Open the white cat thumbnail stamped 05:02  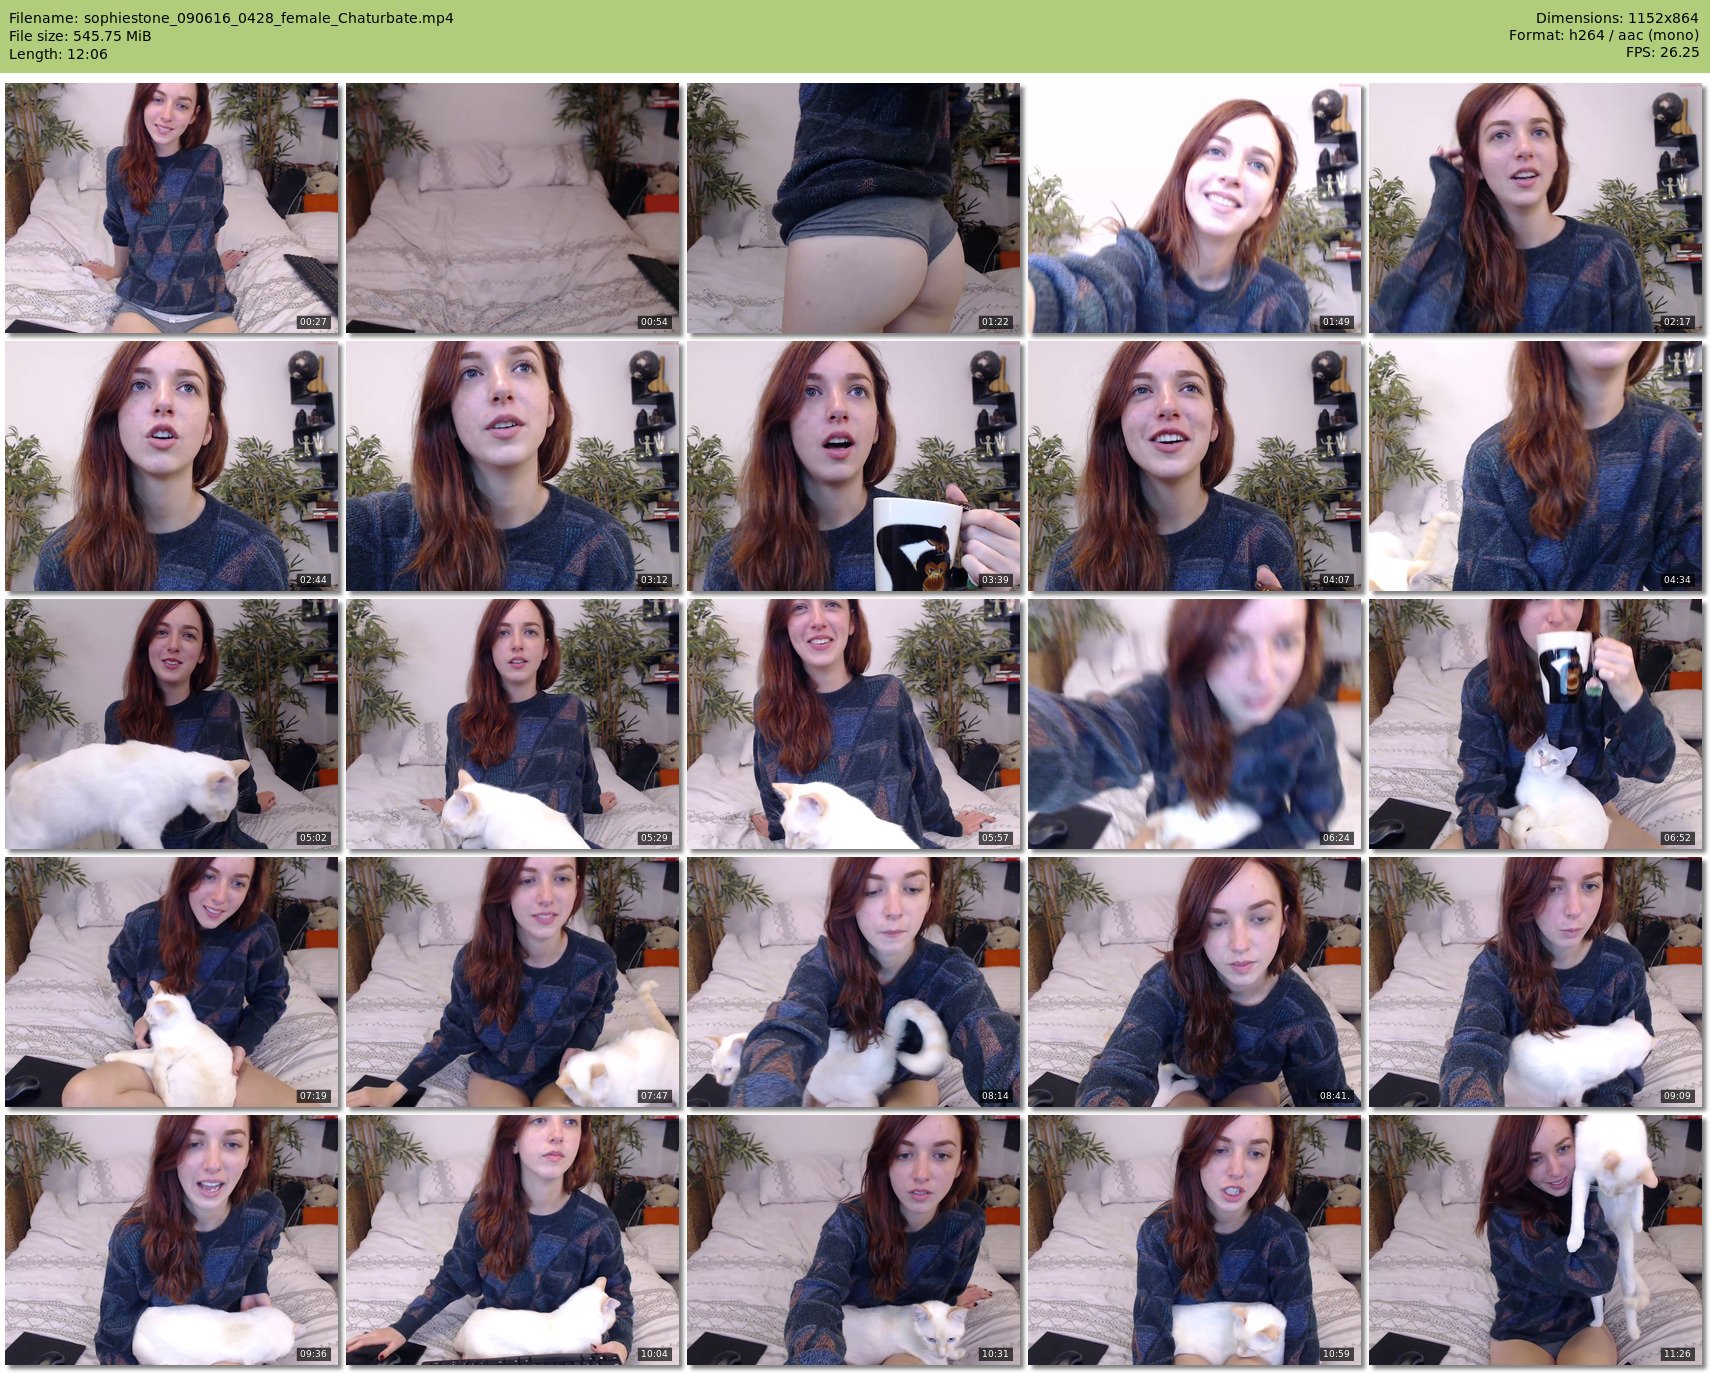coord(172,724)
